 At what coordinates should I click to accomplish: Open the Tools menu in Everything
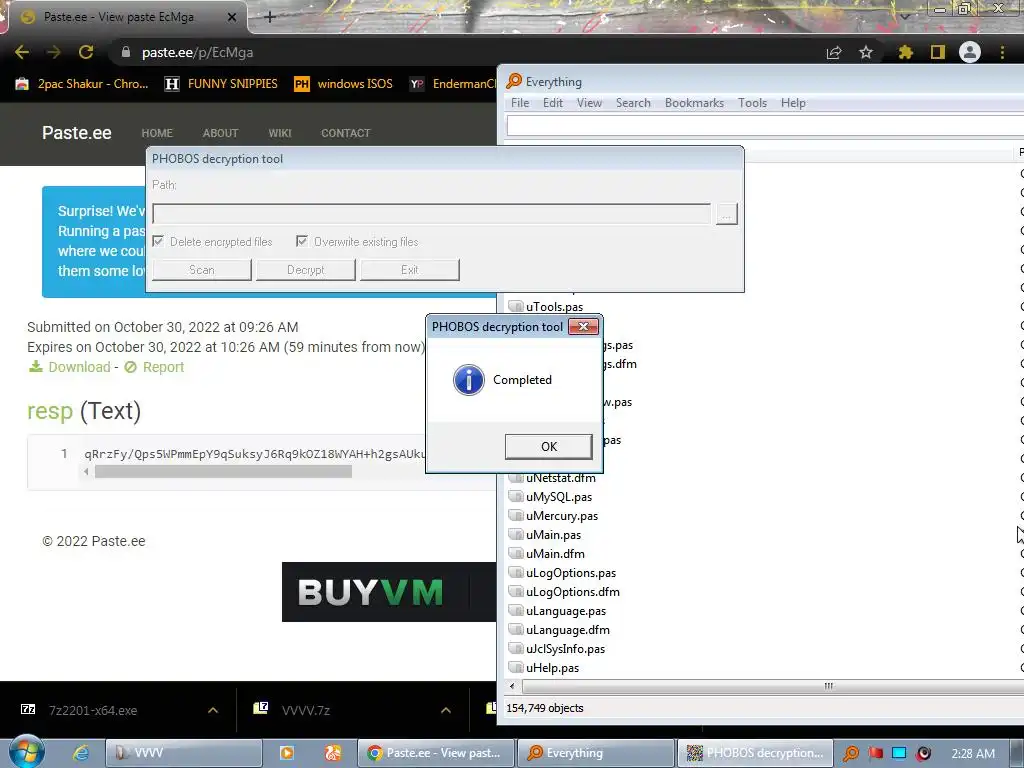[752, 103]
